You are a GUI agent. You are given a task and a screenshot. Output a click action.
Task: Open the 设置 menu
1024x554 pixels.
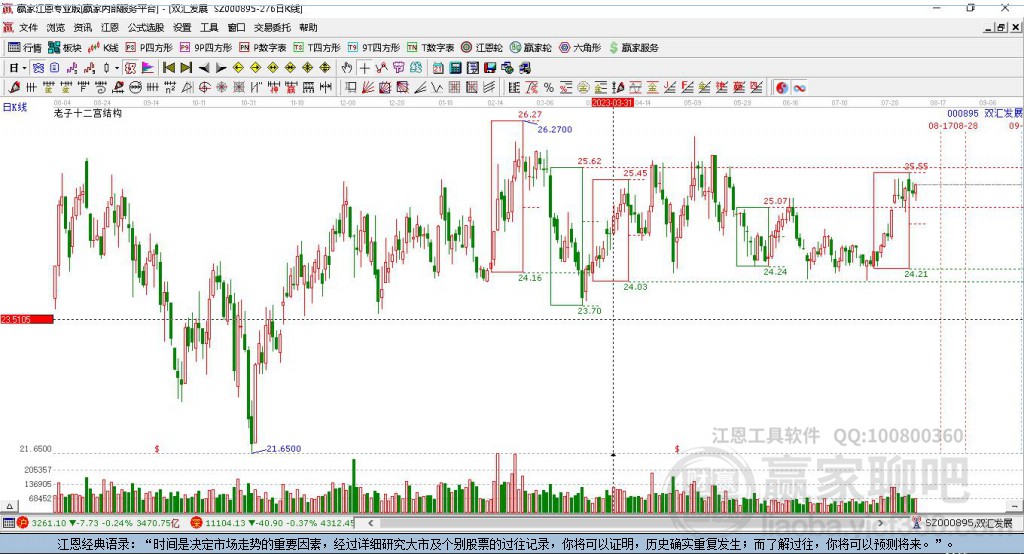[182, 27]
